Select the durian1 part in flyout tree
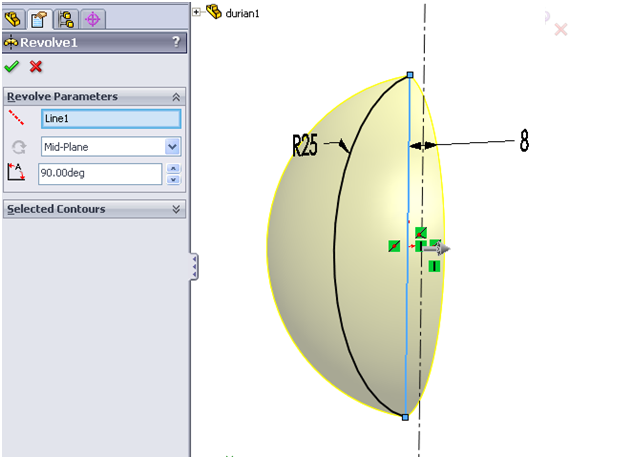 (242, 13)
